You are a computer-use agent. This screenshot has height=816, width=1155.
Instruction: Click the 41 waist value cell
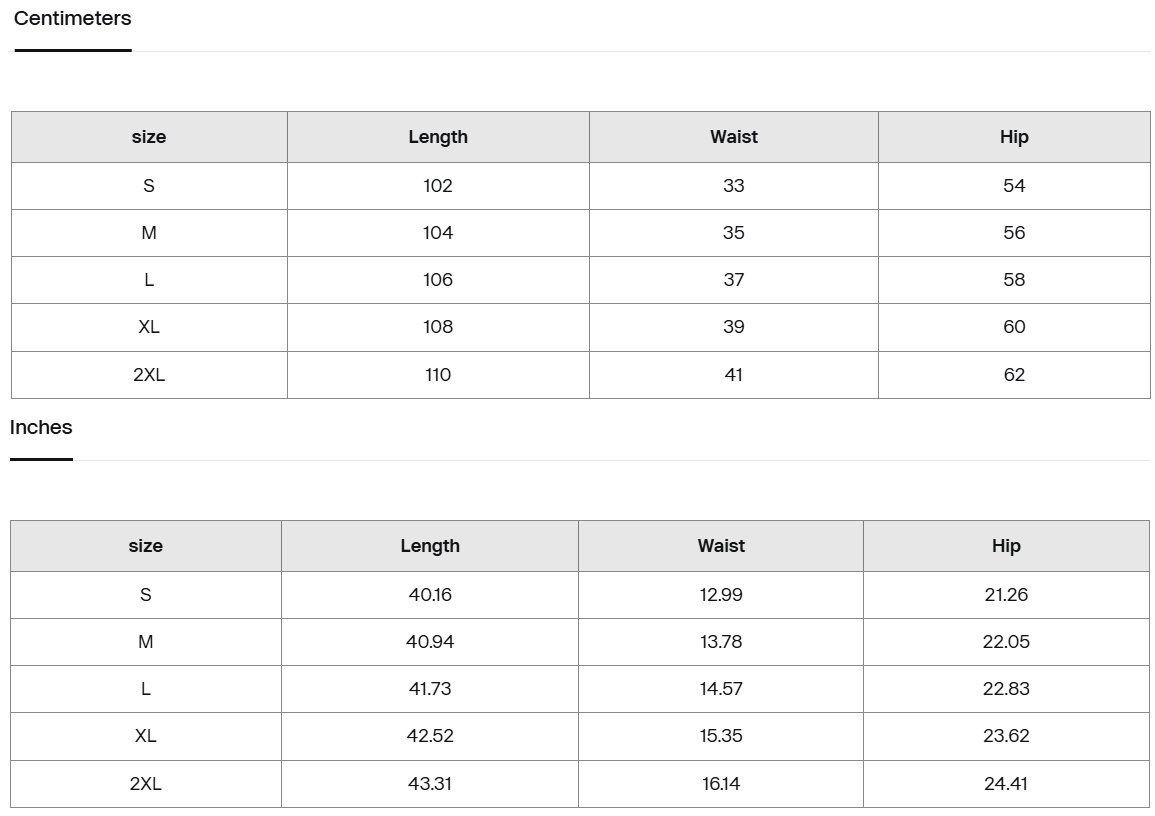pos(734,375)
